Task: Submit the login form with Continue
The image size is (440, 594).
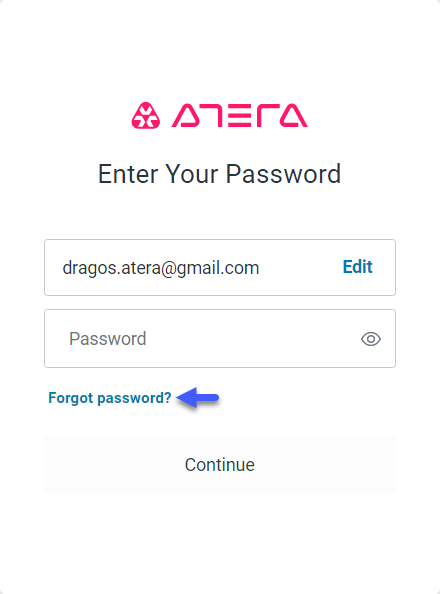Action: (220, 464)
